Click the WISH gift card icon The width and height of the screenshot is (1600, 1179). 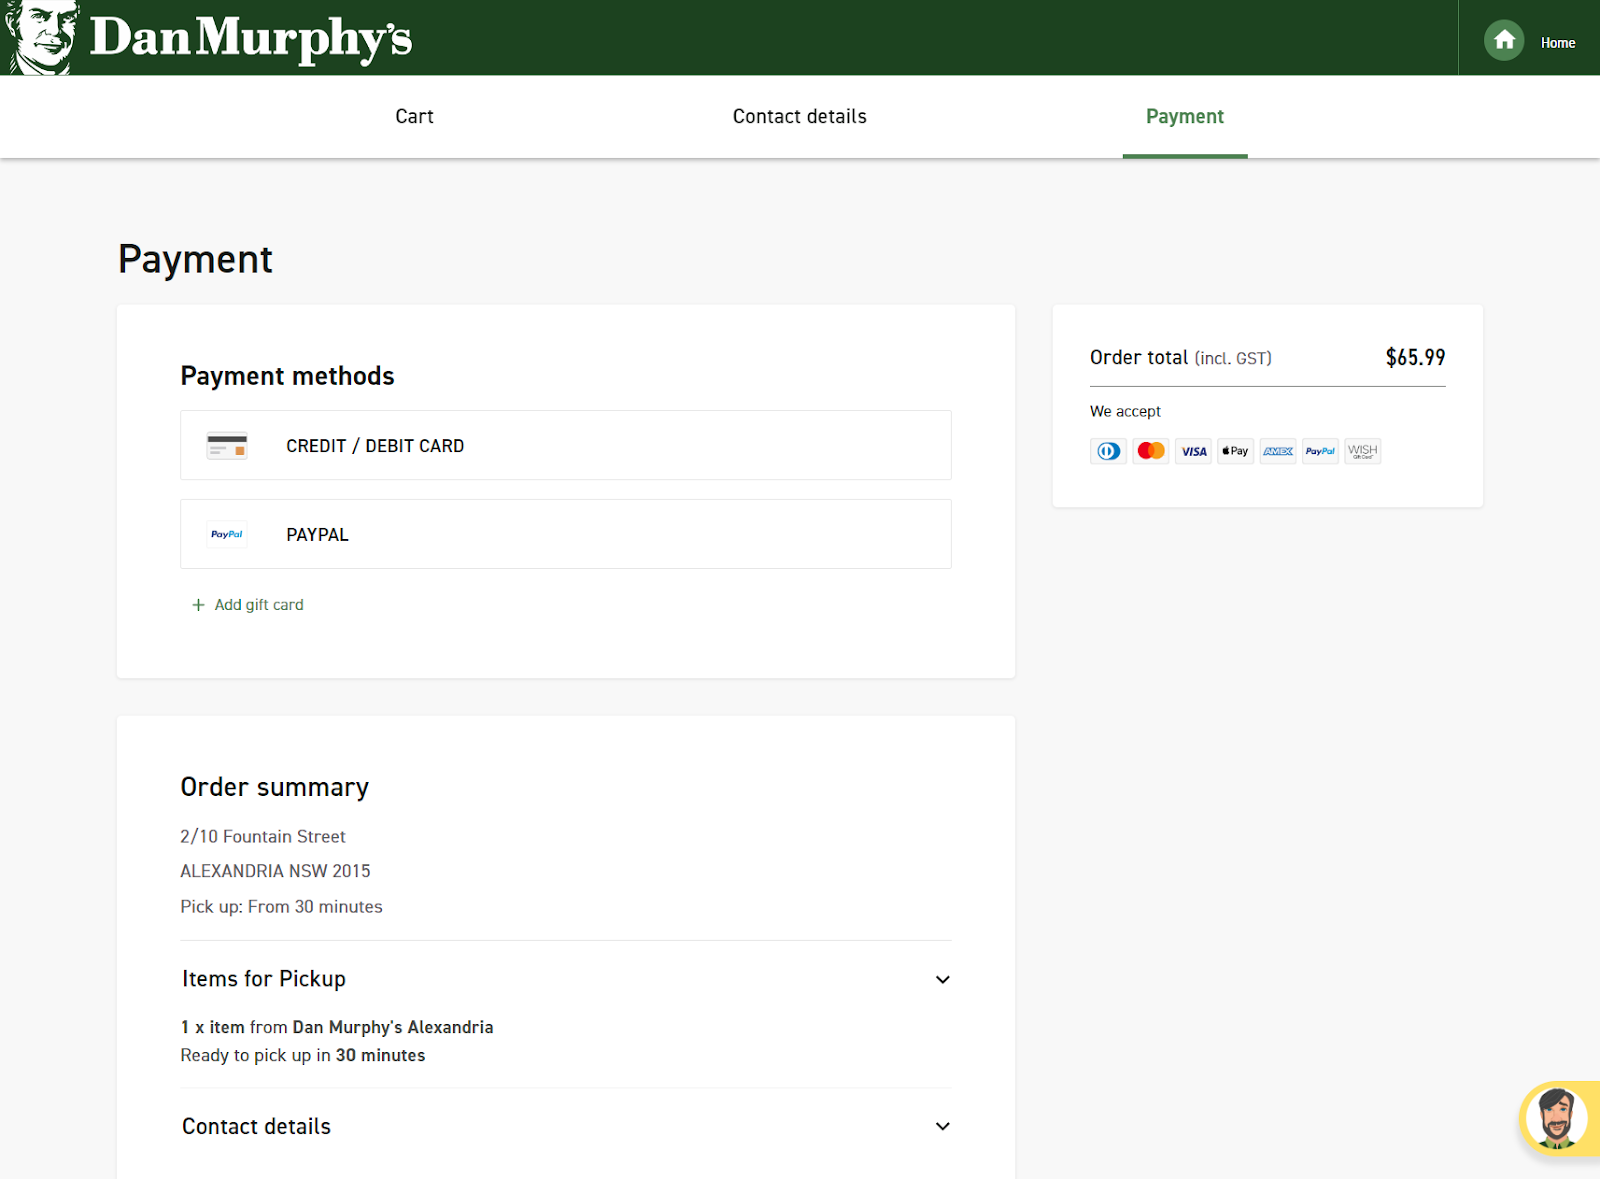pos(1362,451)
